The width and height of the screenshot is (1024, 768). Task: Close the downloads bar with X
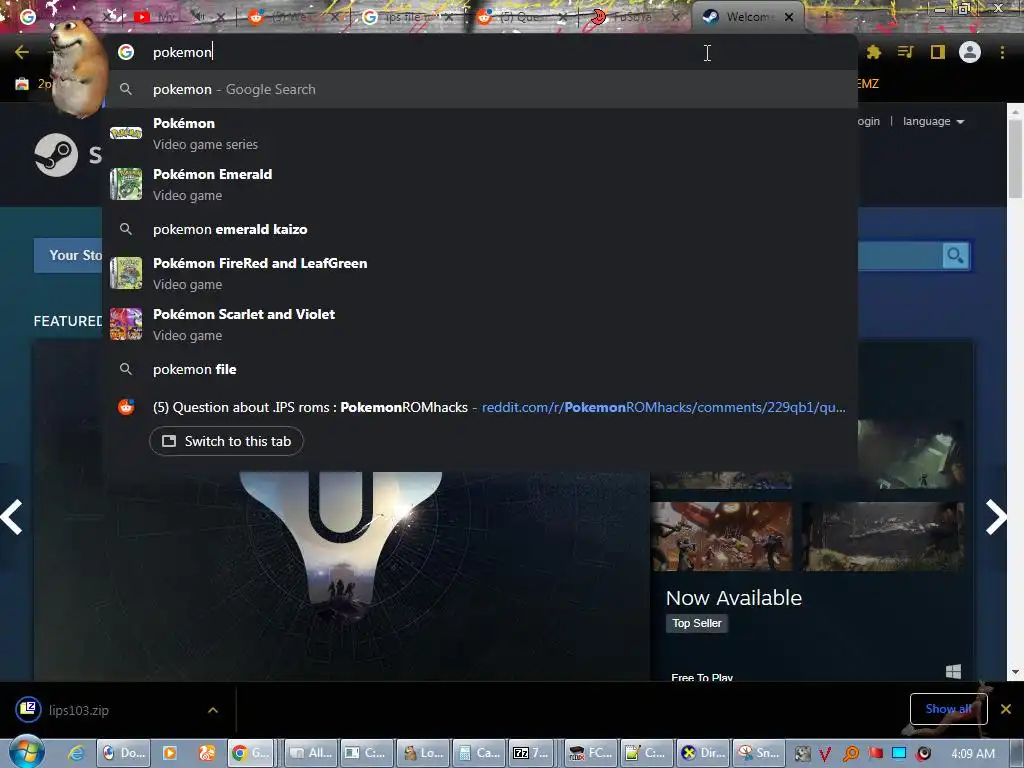pos(1006,709)
